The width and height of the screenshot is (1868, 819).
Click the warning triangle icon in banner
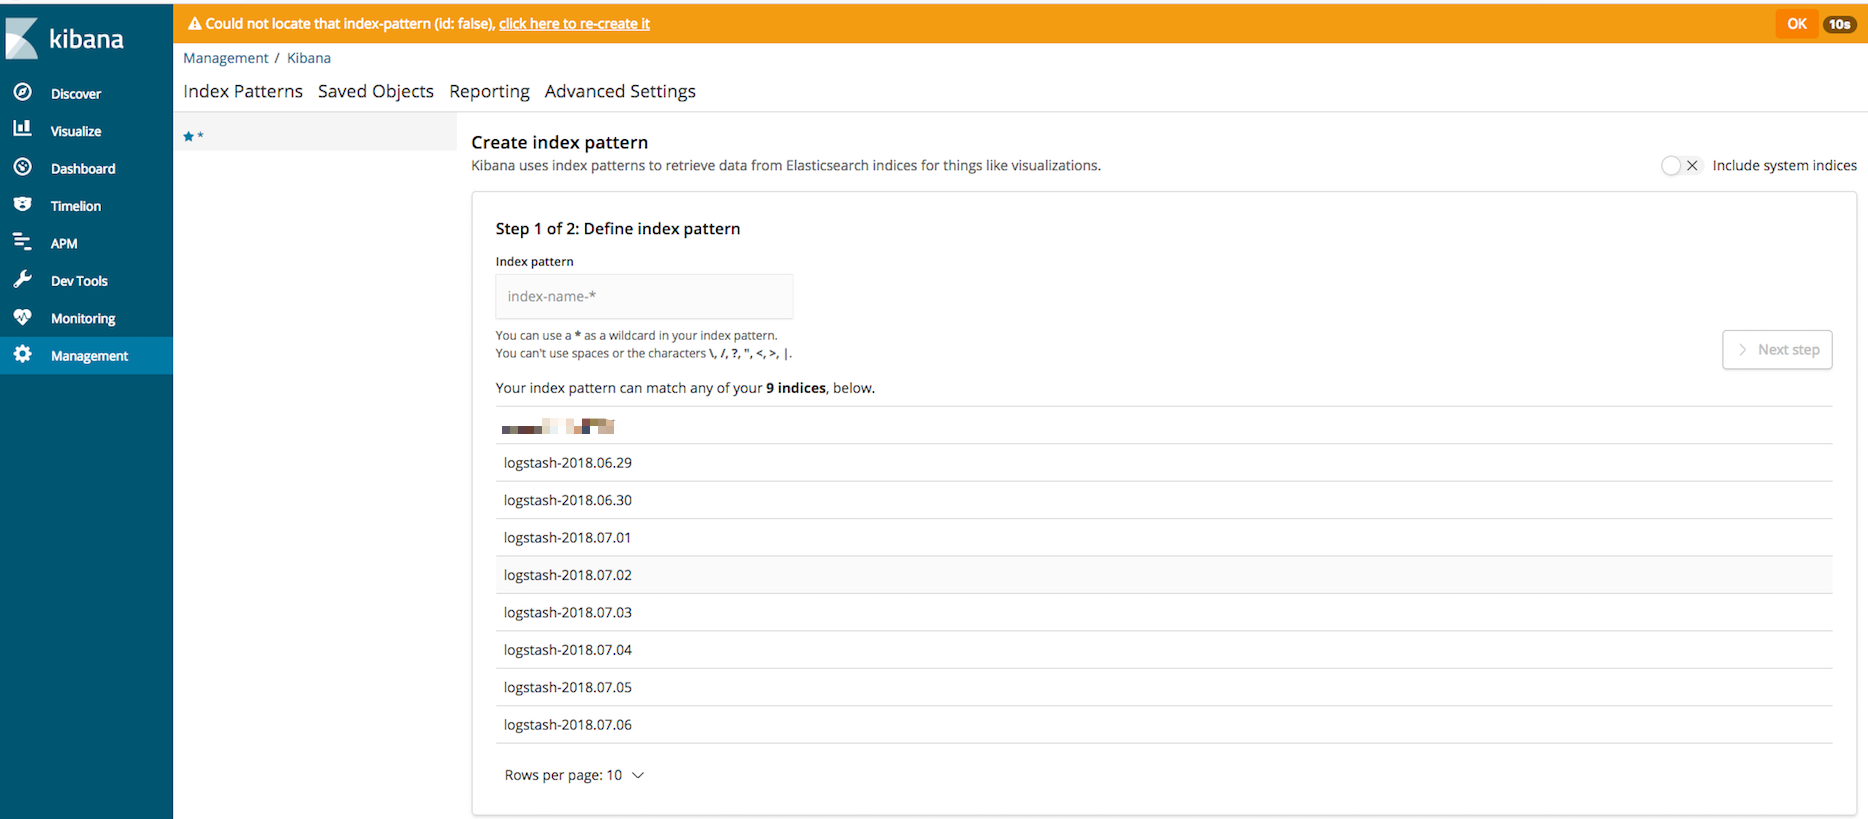click(195, 24)
